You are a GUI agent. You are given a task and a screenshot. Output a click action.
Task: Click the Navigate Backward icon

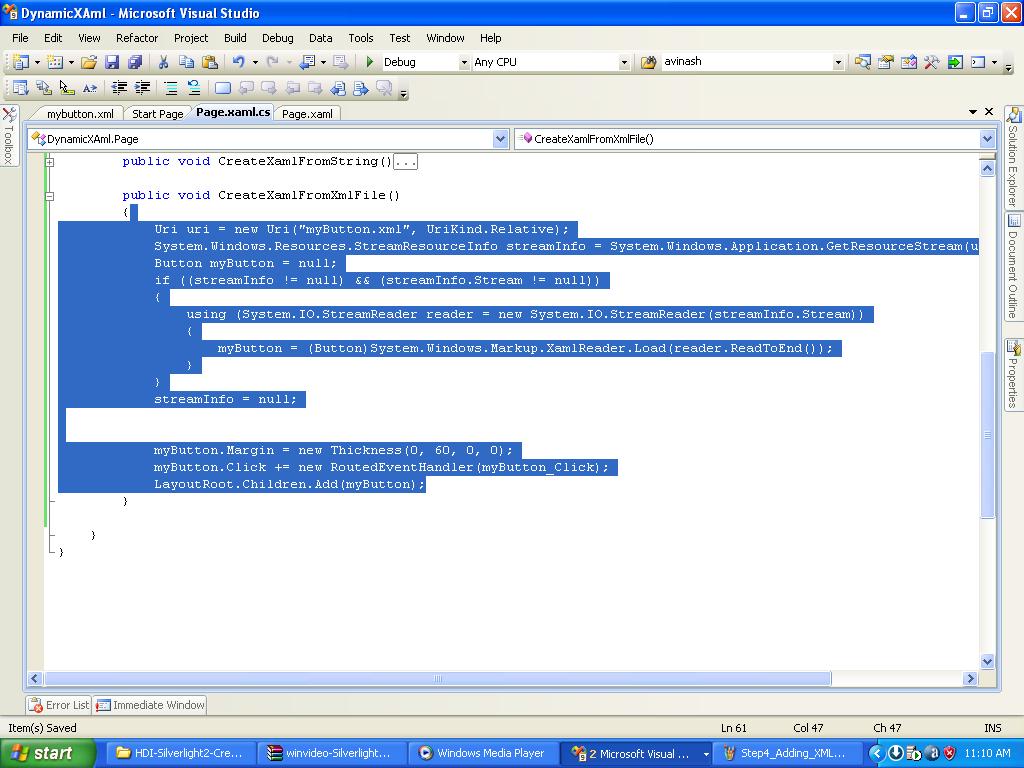pos(307,62)
